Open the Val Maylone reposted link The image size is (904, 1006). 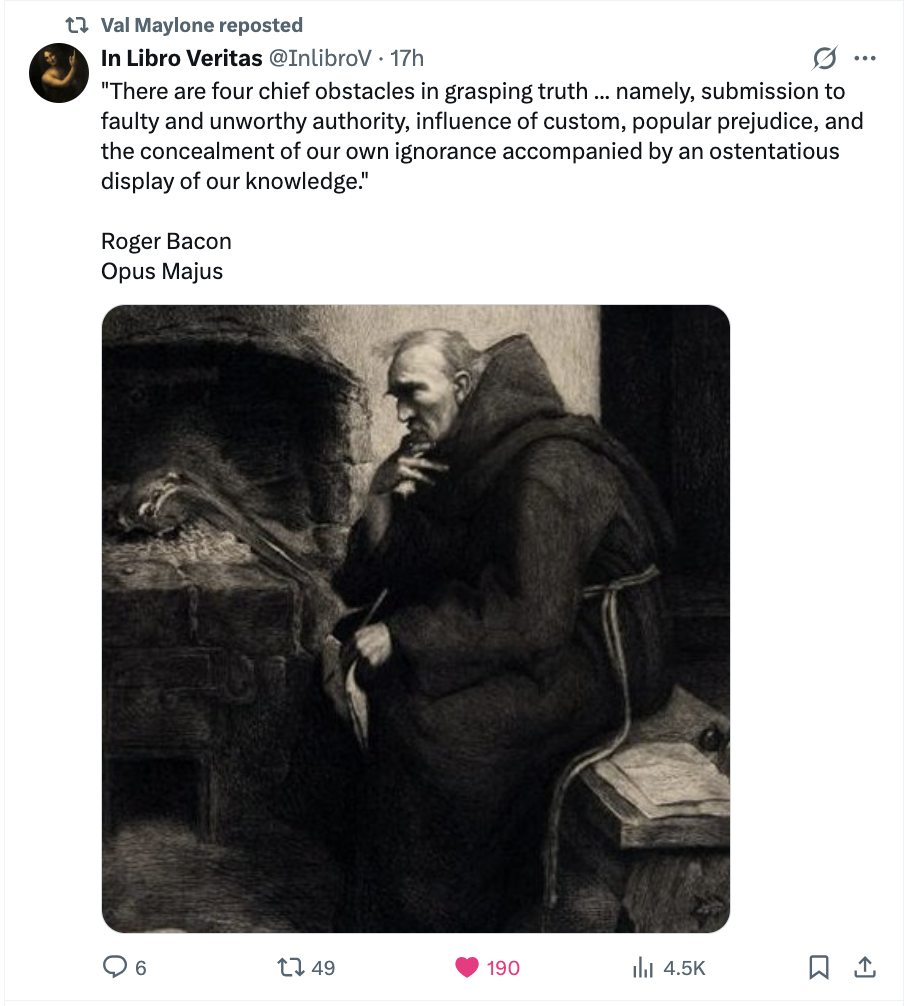click(202, 25)
